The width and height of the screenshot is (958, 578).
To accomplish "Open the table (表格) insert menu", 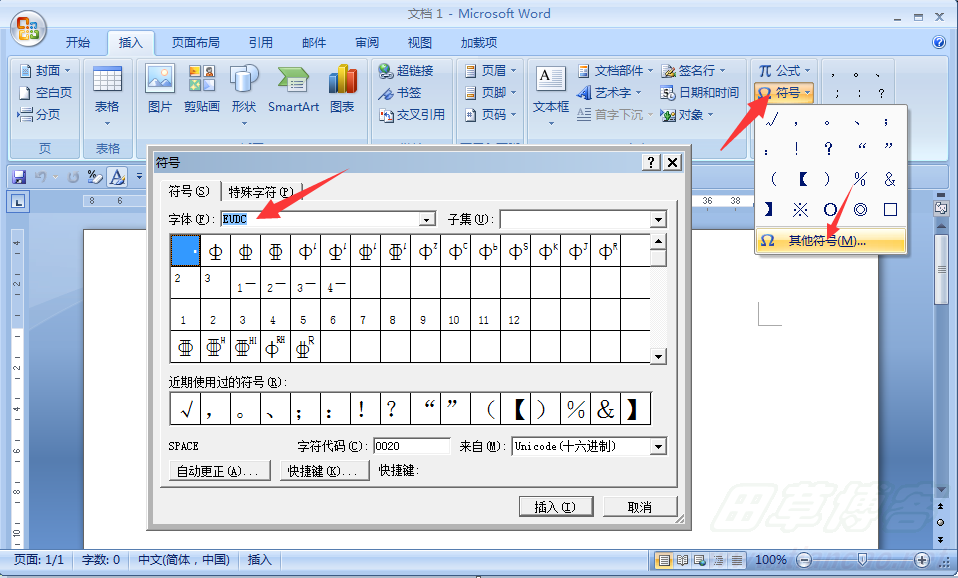I will pos(107,96).
